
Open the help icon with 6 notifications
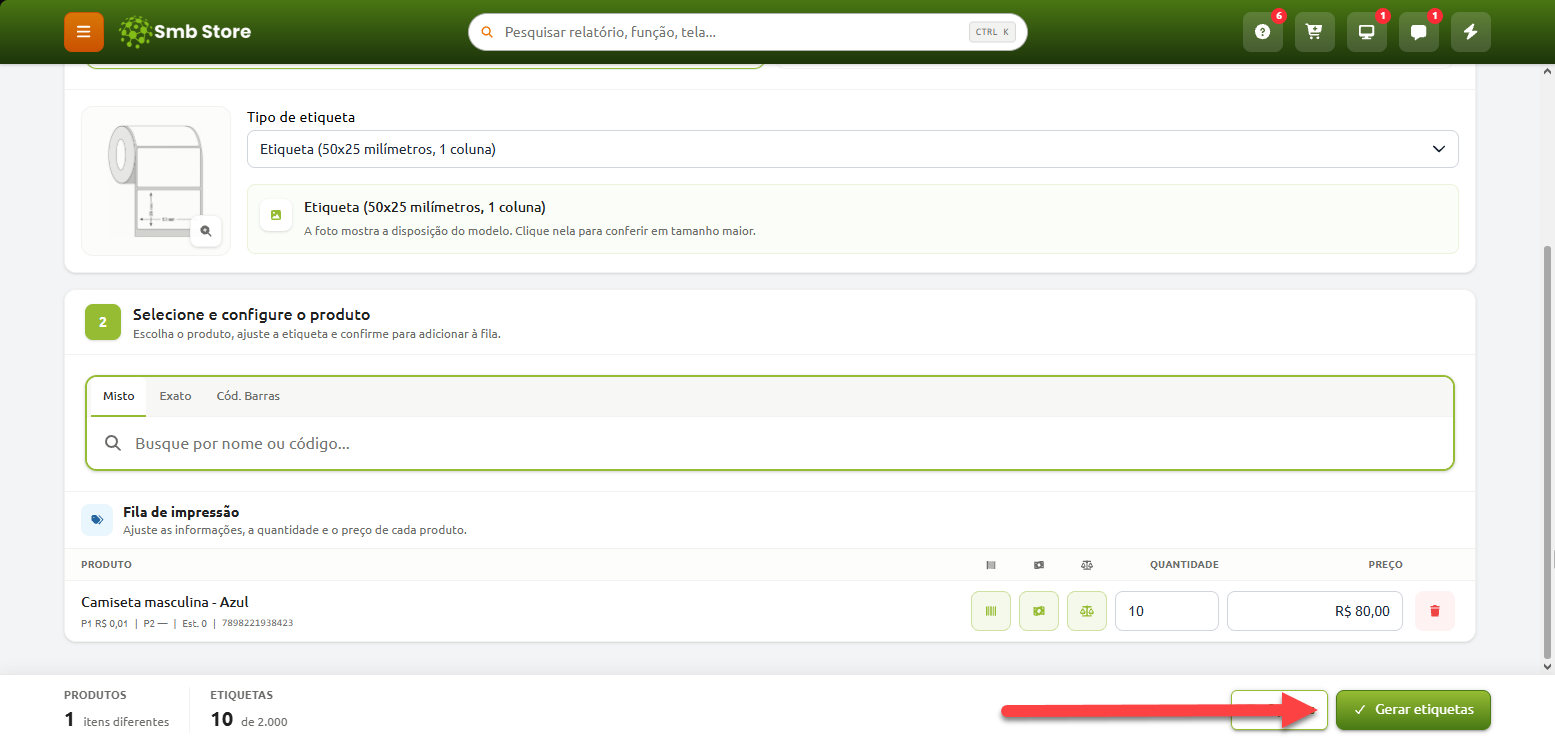pyautogui.click(x=1263, y=32)
